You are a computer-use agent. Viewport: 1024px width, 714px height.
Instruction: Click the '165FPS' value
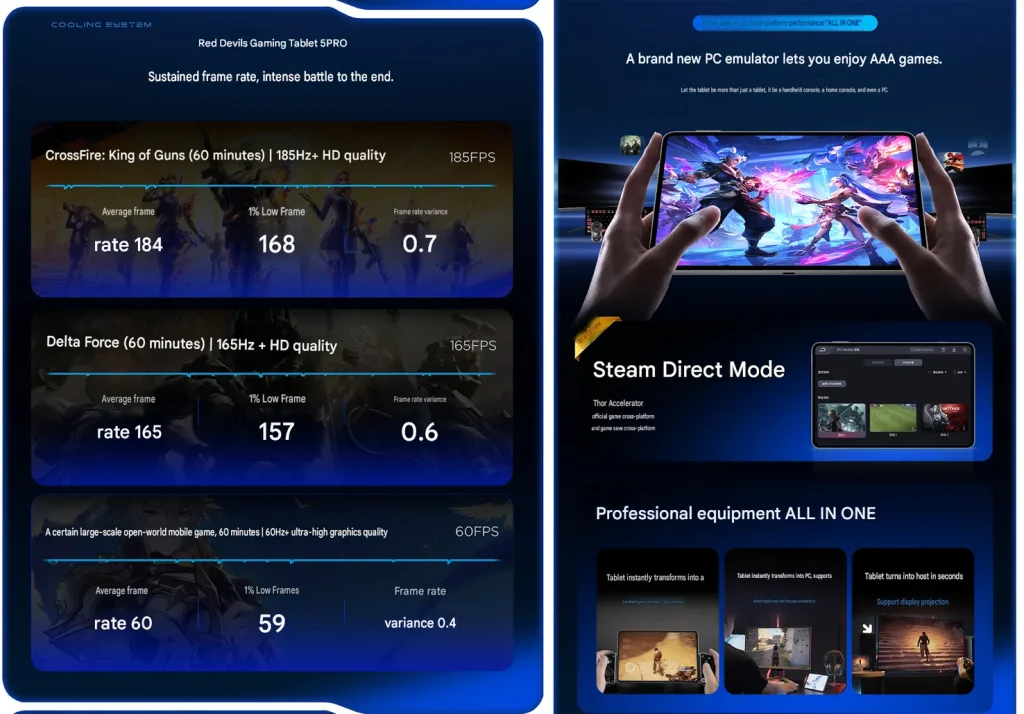(473, 346)
